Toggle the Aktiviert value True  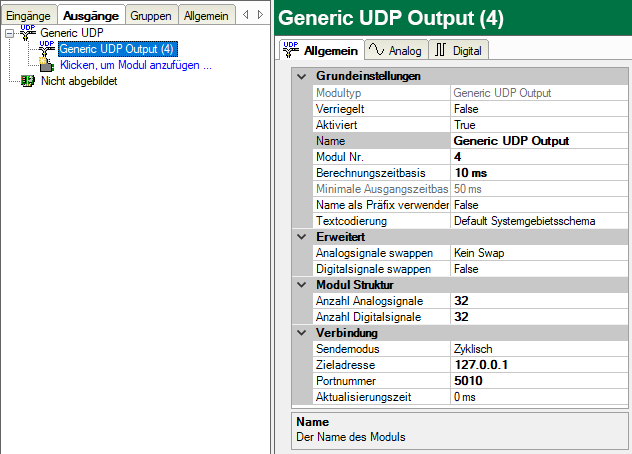(539, 125)
